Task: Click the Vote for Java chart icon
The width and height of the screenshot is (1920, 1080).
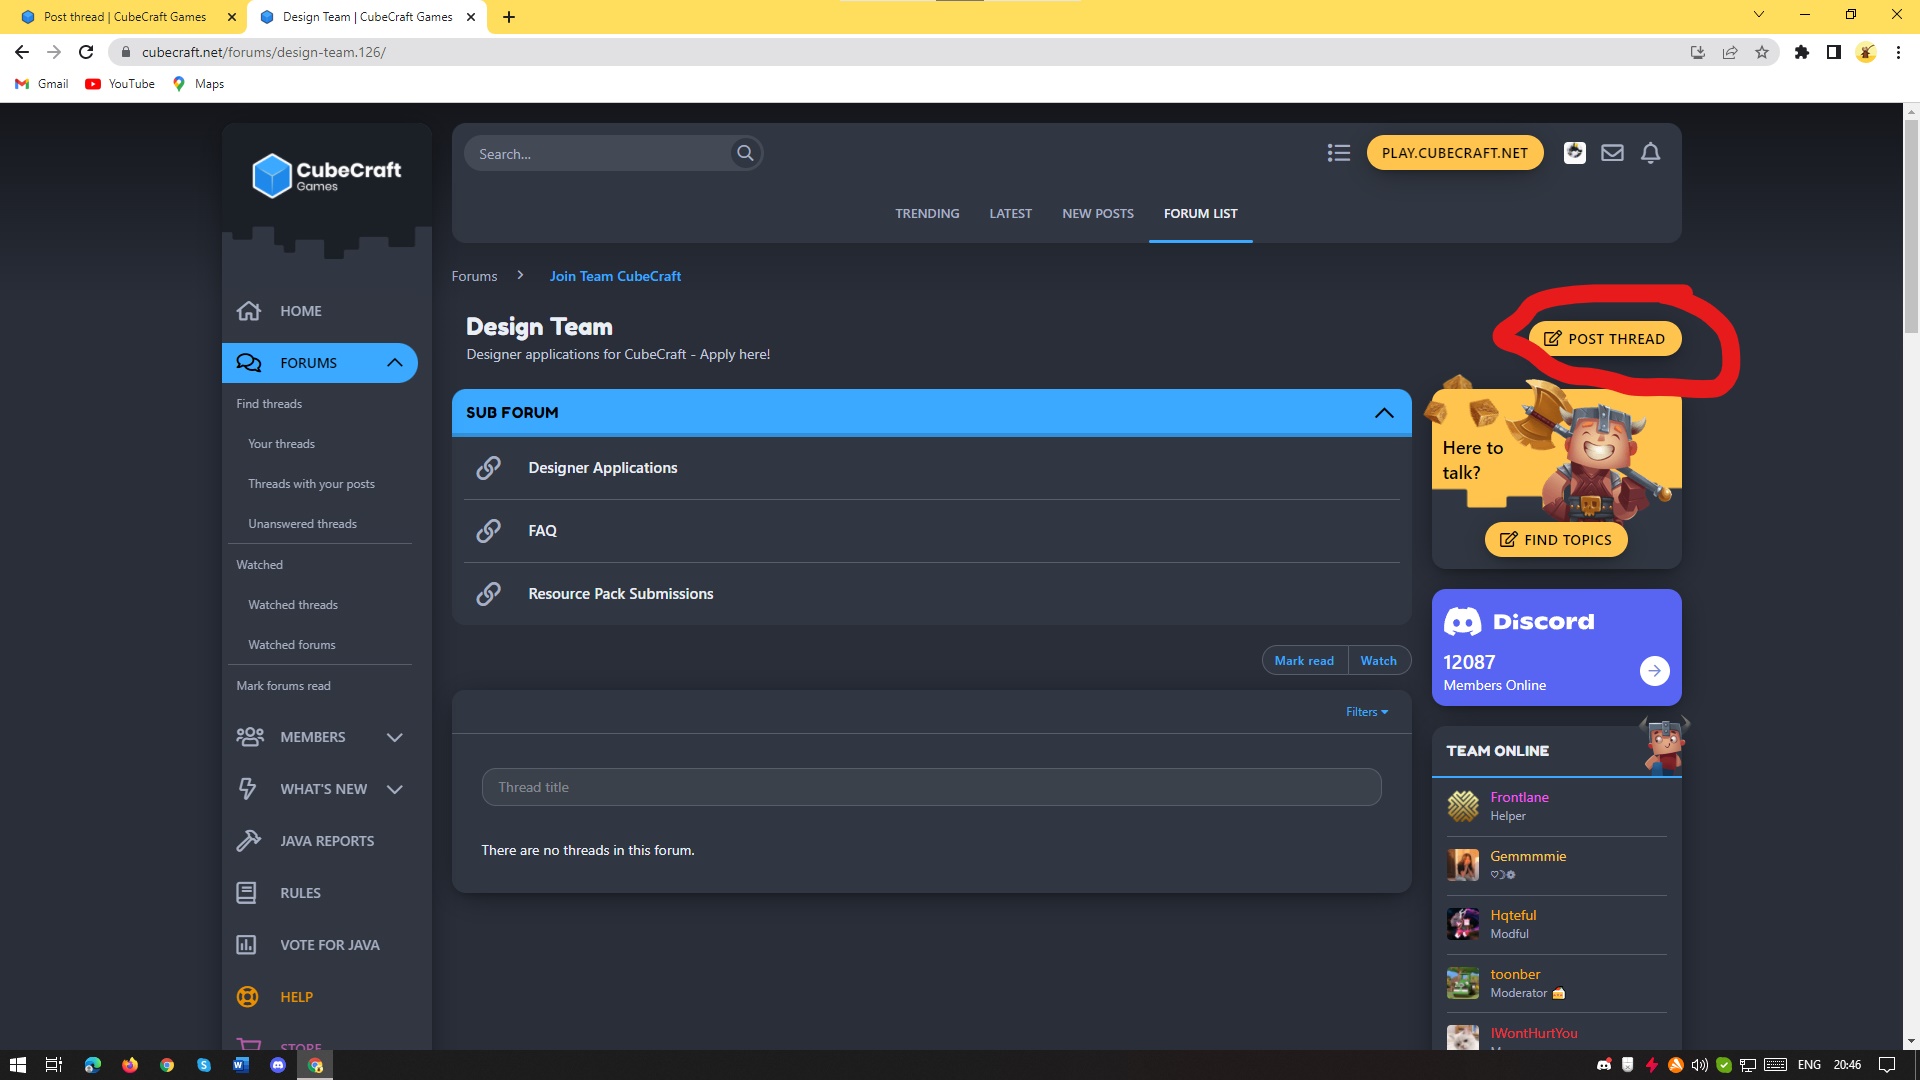Action: click(246, 945)
